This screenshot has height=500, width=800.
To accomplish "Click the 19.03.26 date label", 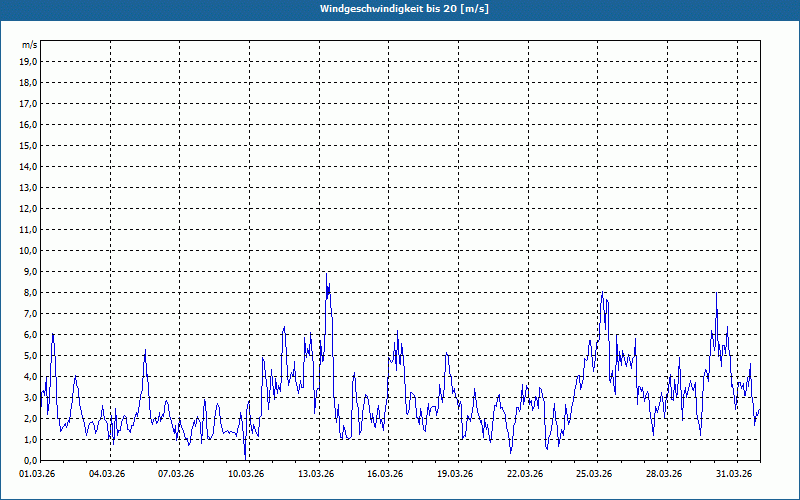I will coord(455,474).
